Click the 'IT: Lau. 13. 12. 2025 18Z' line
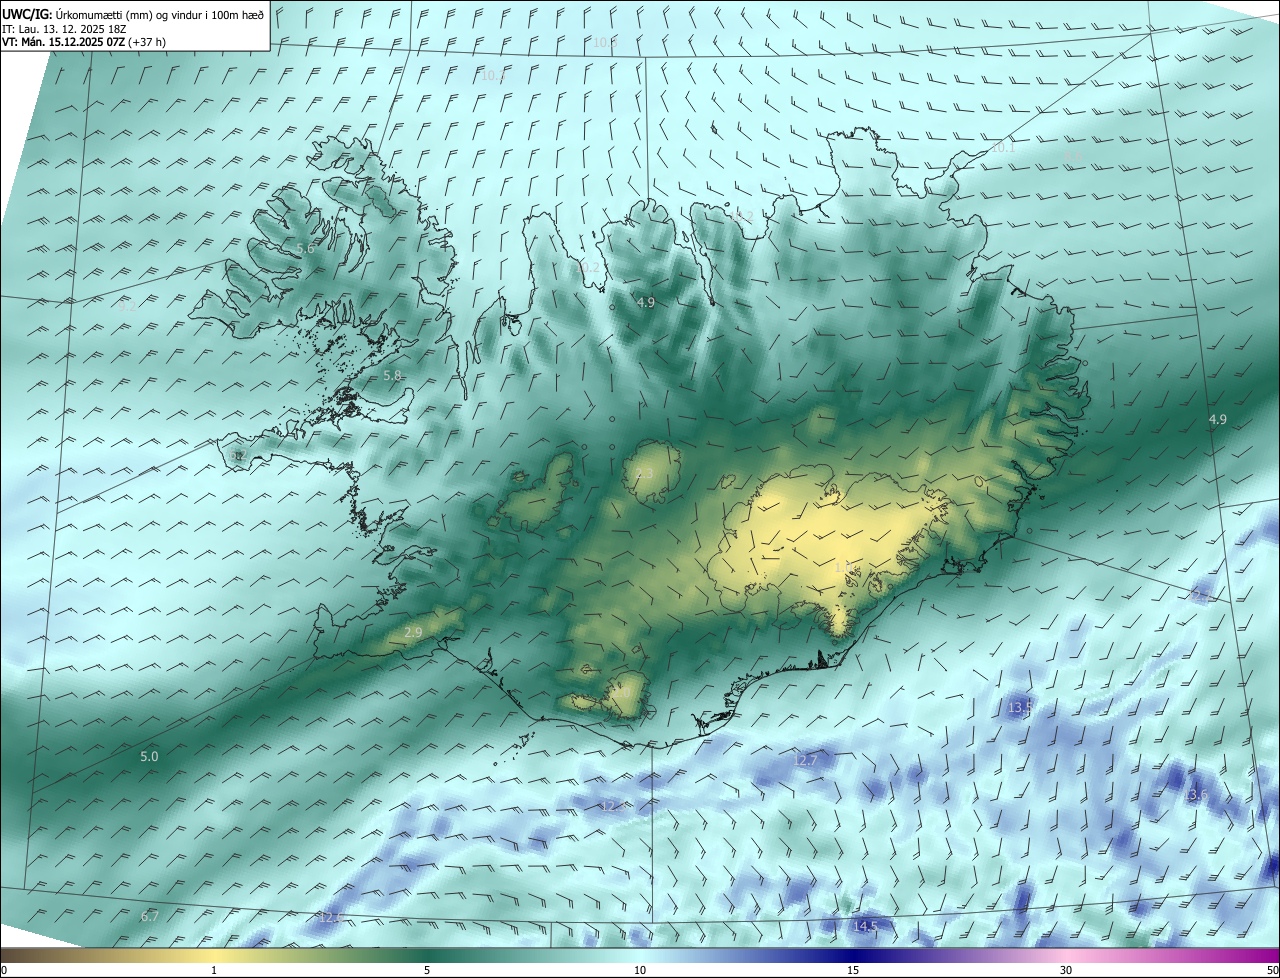This screenshot has height=978, width=1280. [64, 29]
